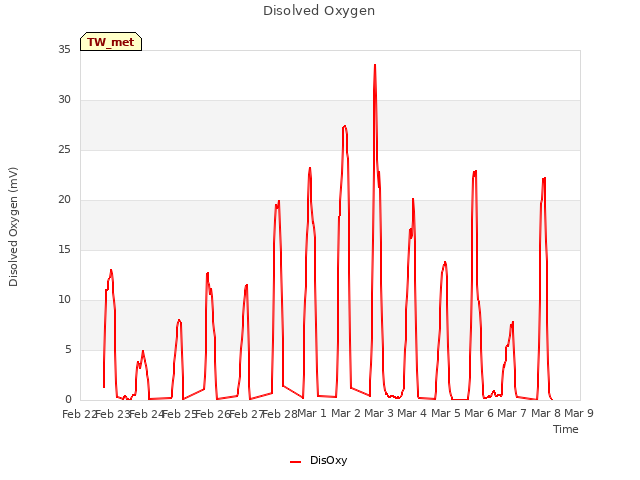Image resolution: width=640 pixels, height=480 pixels.
Task: Click the red DisOxy legend line swatch
Action: point(296,462)
